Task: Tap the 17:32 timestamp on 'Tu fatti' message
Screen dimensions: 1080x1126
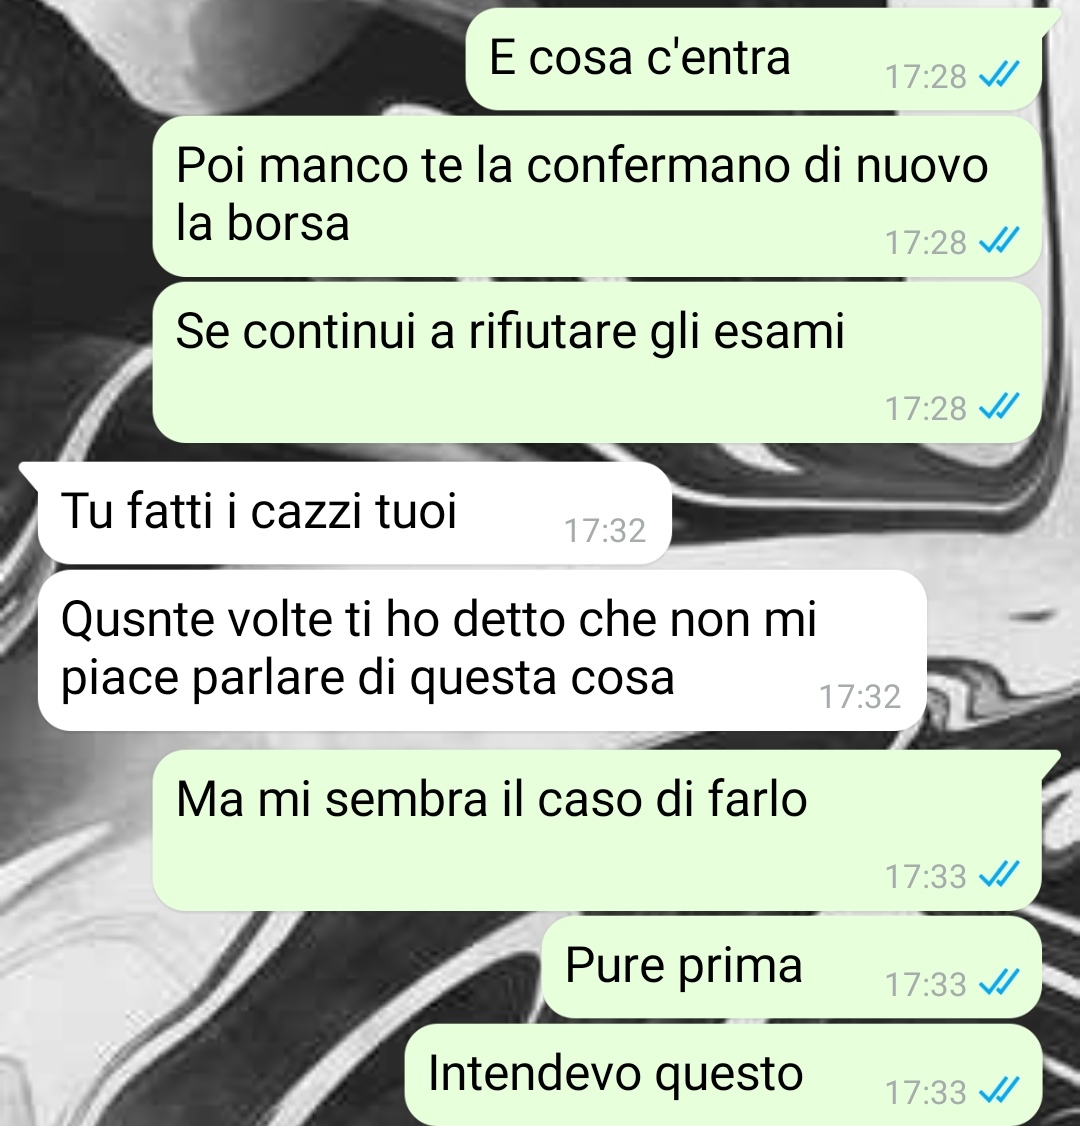Action: tap(605, 531)
